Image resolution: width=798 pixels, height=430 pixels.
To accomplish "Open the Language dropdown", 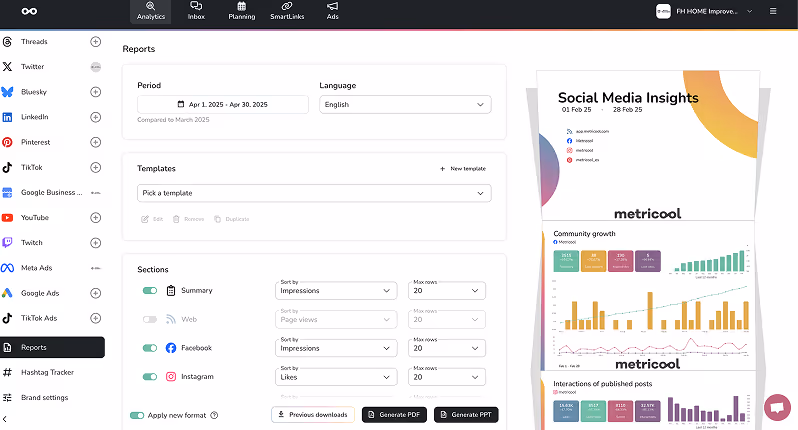I will point(405,104).
